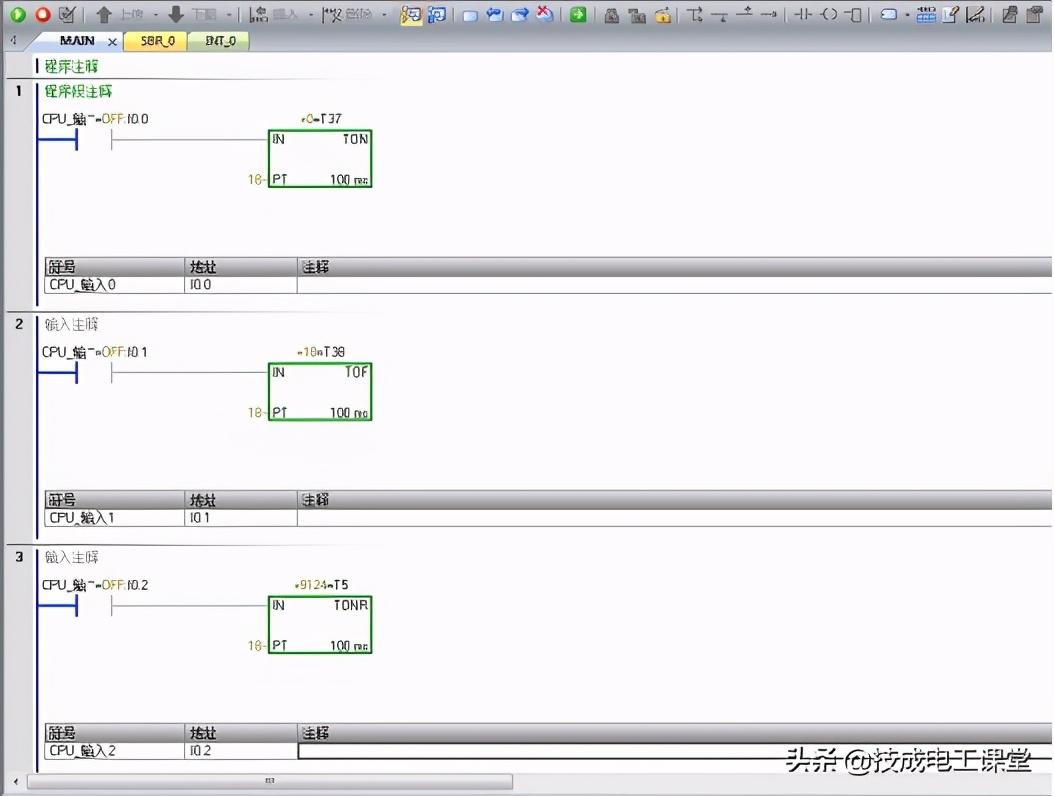Click the compile program icon
This screenshot has width=1054, height=796.
point(67,14)
